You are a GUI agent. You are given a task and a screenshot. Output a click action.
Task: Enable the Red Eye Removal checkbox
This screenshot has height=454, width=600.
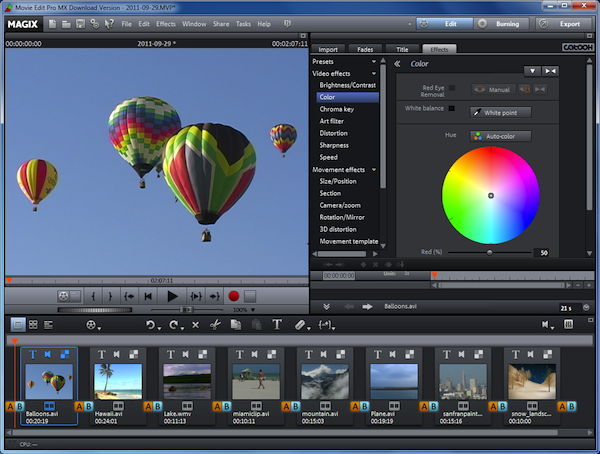pyautogui.click(x=451, y=89)
